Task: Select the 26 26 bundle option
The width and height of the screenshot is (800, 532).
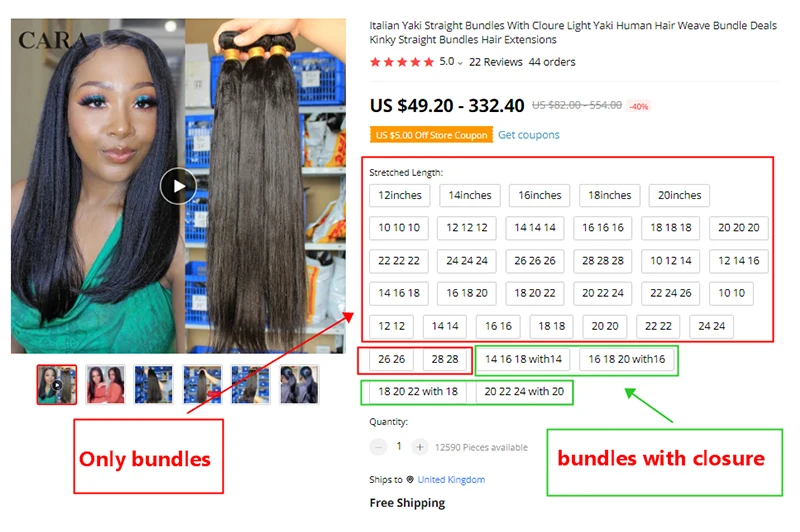Action: (391, 359)
